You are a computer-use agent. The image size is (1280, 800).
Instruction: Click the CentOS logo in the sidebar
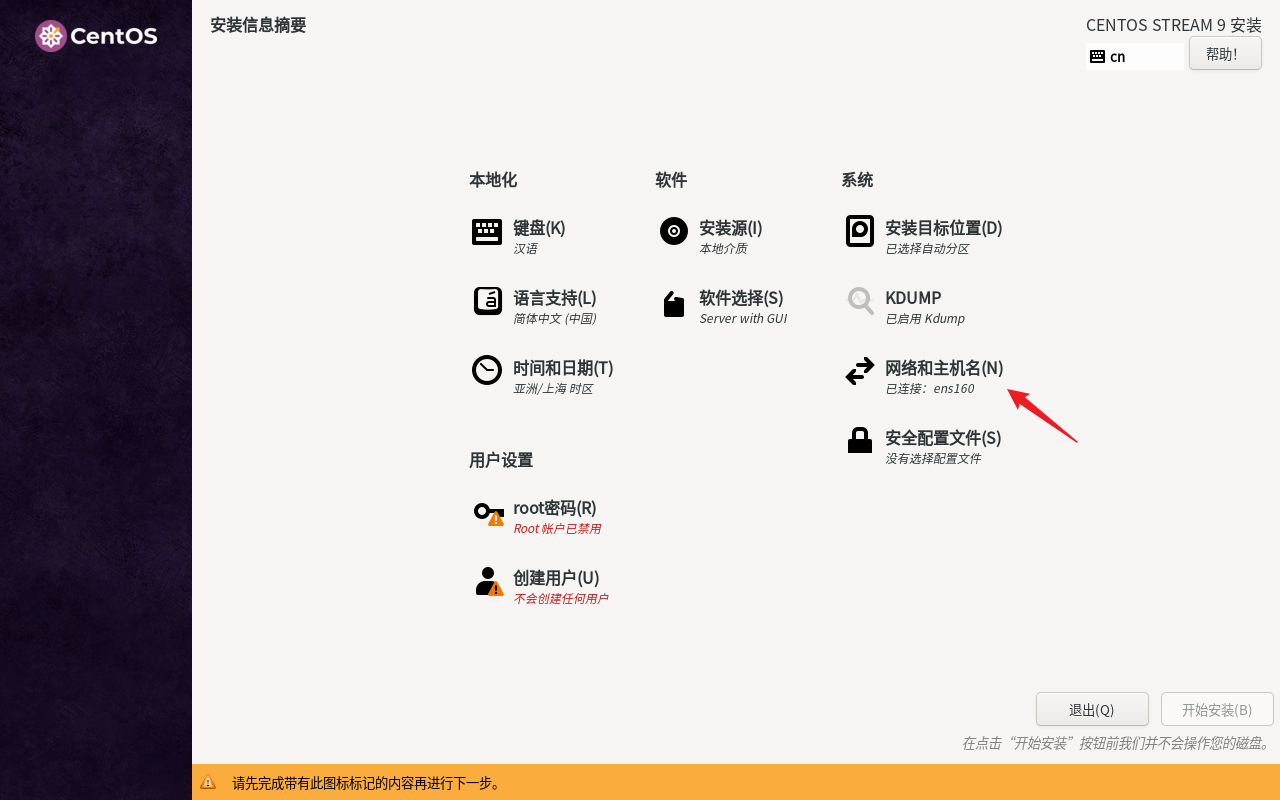[96, 36]
